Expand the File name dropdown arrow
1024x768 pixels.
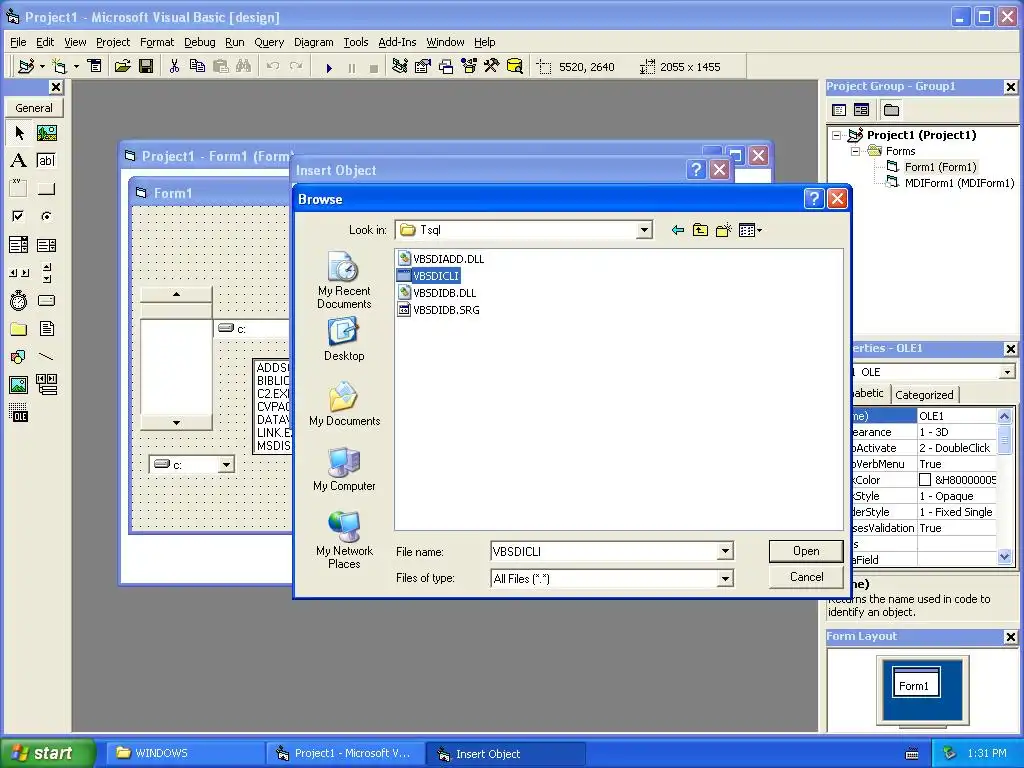point(725,552)
